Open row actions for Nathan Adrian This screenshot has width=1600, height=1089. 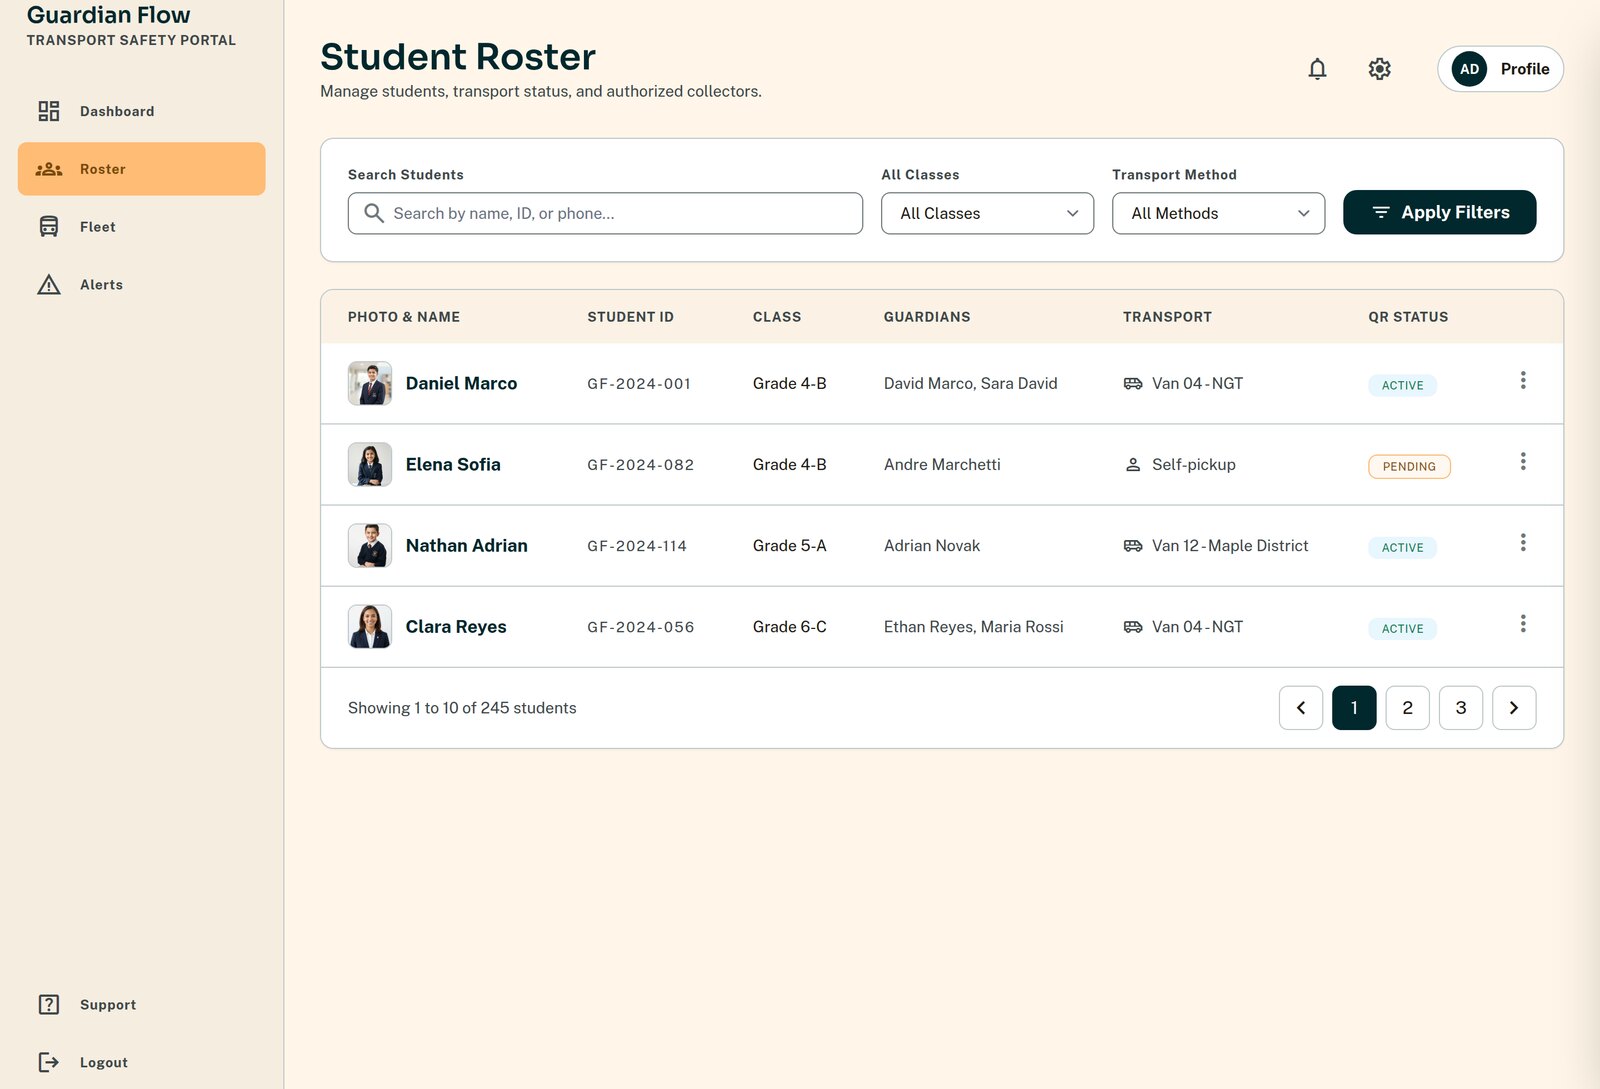click(x=1523, y=542)
